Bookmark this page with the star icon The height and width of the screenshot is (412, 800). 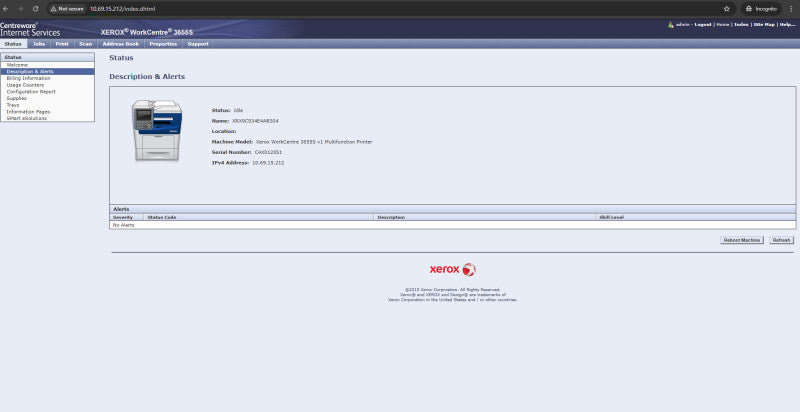727,9
